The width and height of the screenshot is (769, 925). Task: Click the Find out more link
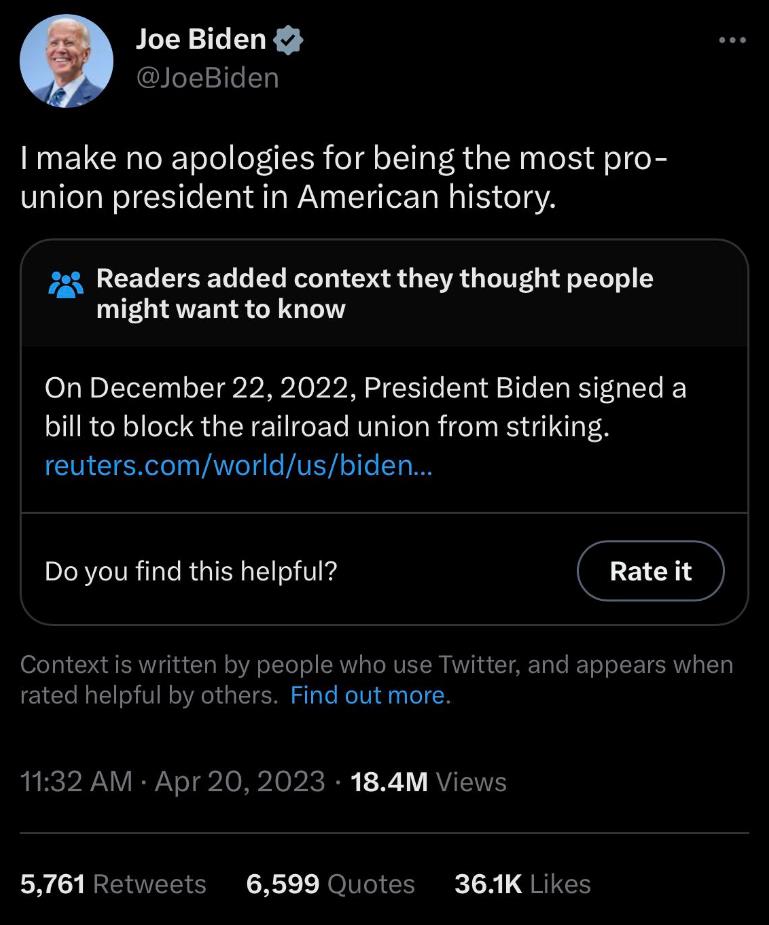[x=368, y=695]
